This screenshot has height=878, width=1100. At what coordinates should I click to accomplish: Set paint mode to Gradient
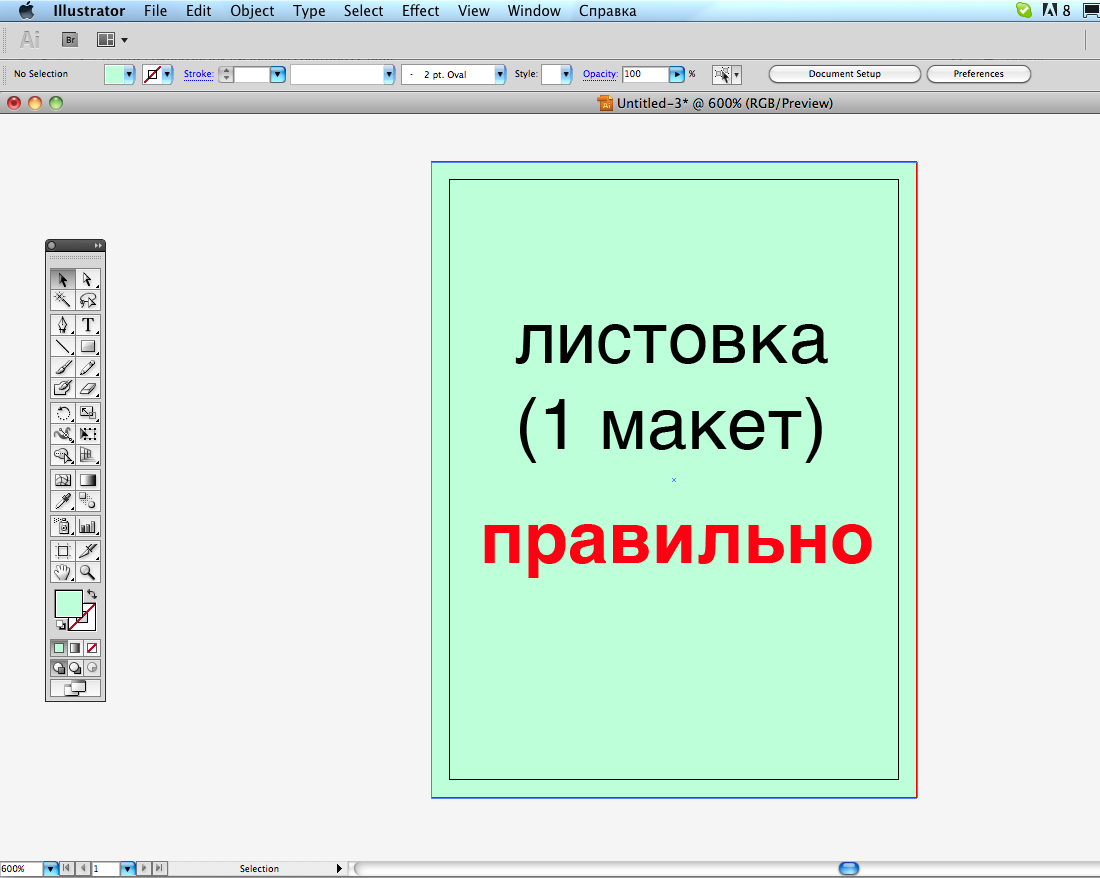click(x=75, y=648)
